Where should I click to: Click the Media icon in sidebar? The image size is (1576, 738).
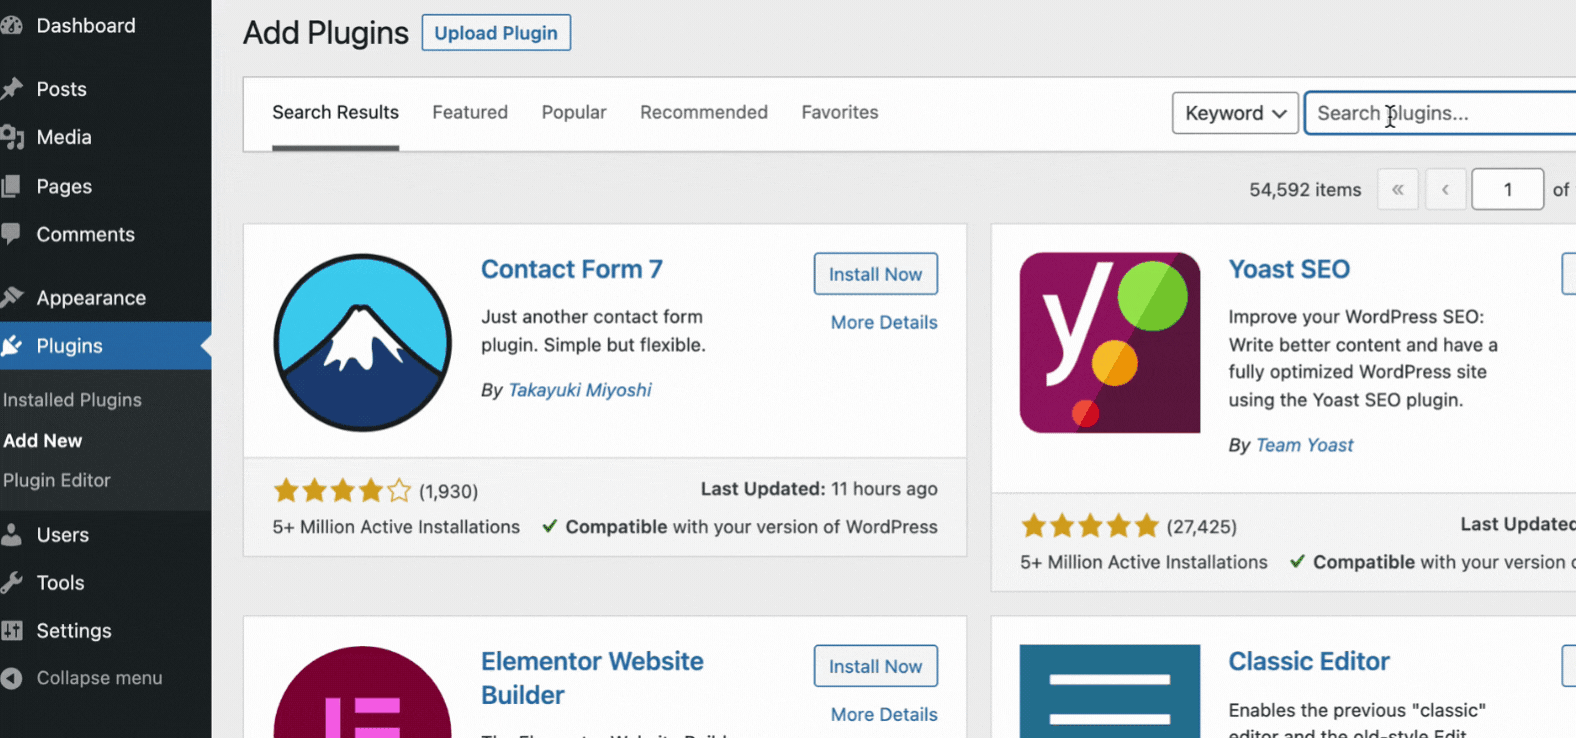[x=11, y=137]
